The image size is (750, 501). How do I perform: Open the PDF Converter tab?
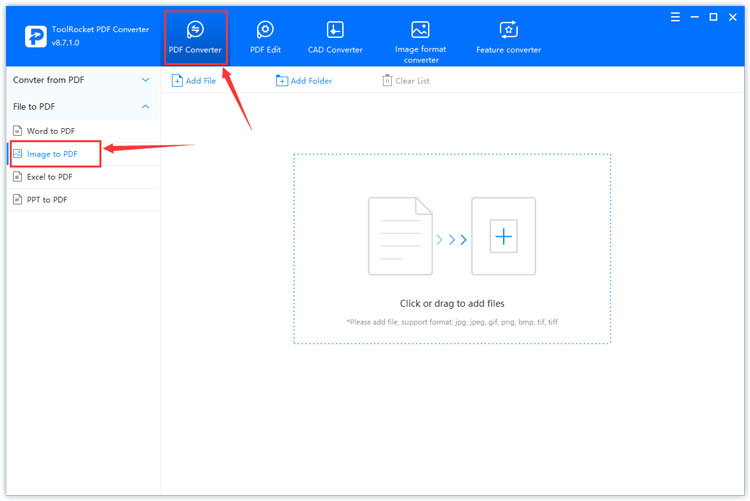(195, 37)
